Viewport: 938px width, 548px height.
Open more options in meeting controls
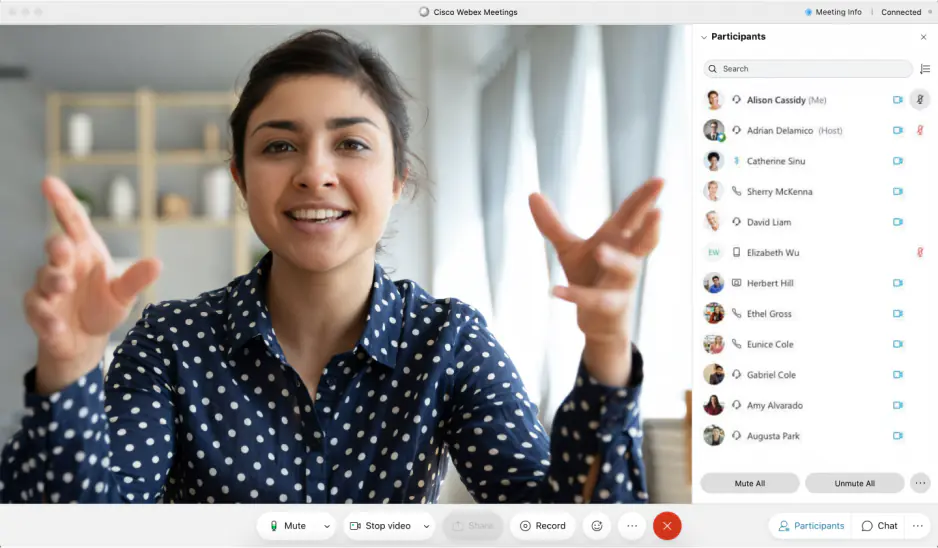click(x=632, y=526)
